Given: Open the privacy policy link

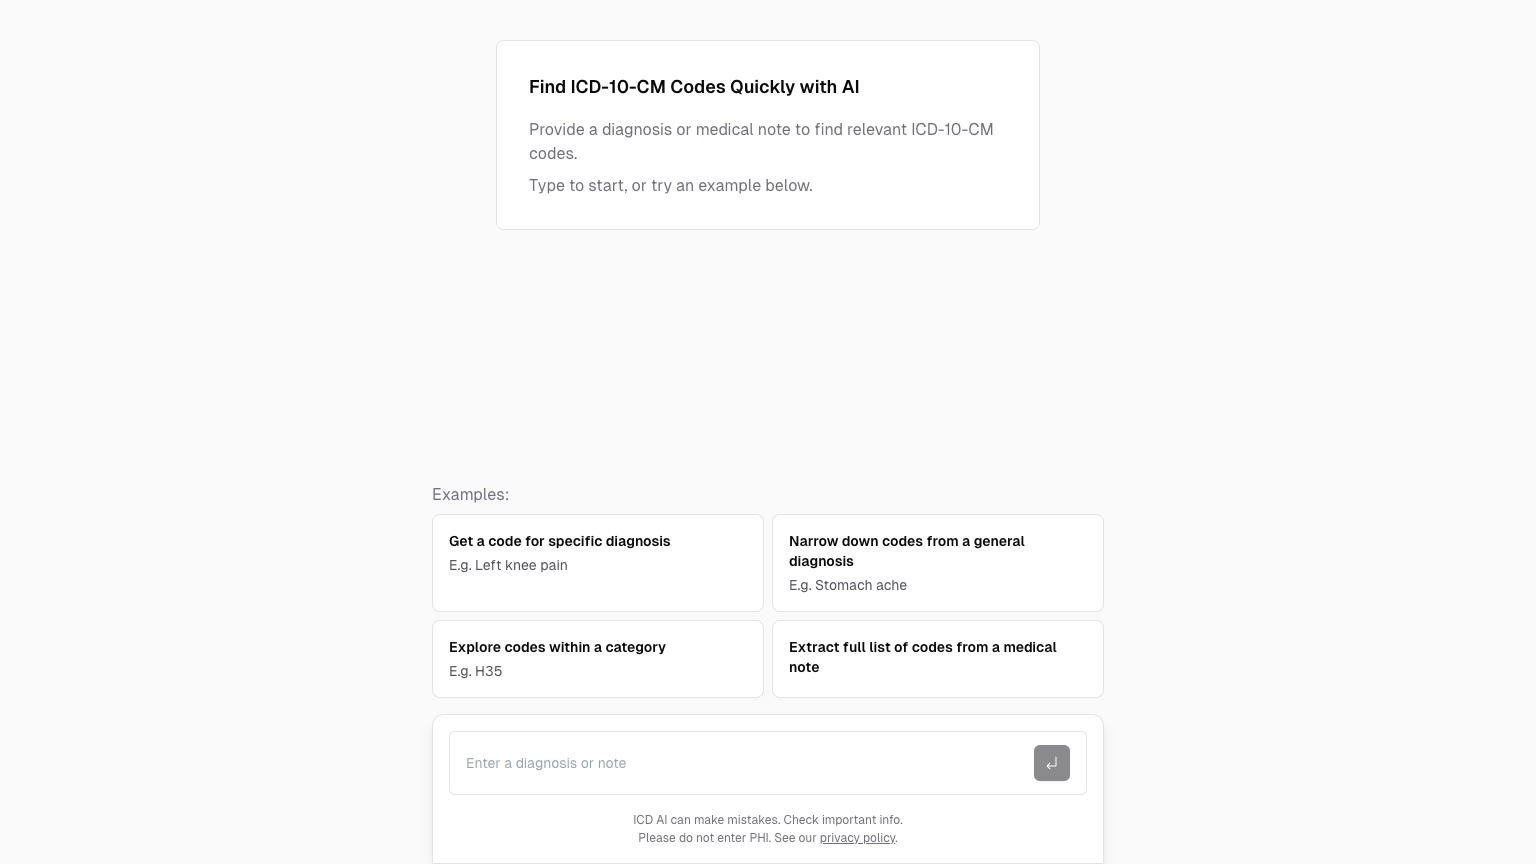Looking at the screenshot, I should click(857, 838).
